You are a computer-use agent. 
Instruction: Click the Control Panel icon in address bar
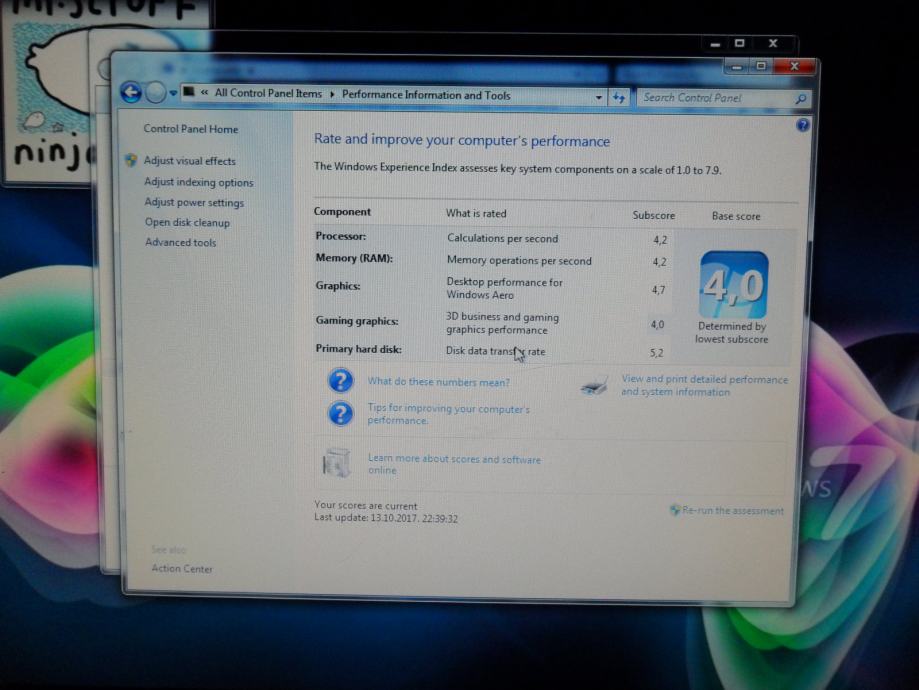[x=189, y=91]
